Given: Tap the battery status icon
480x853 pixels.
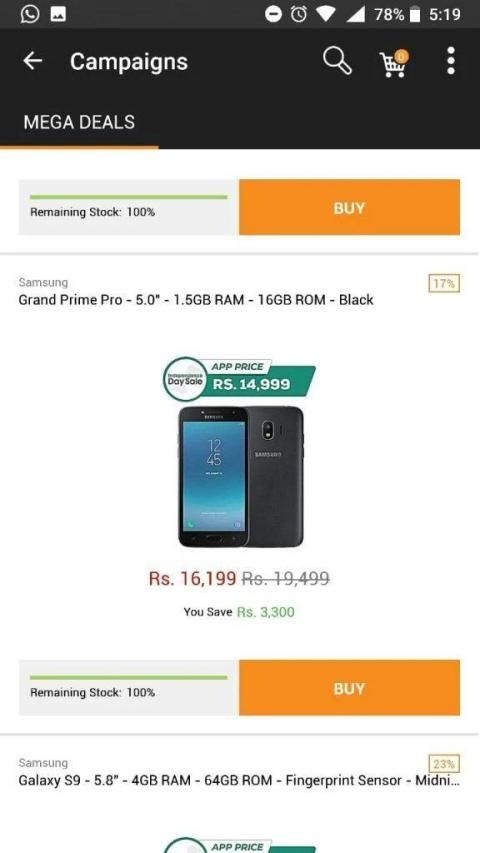Looking at the screenshot, I should click(415, 15).
